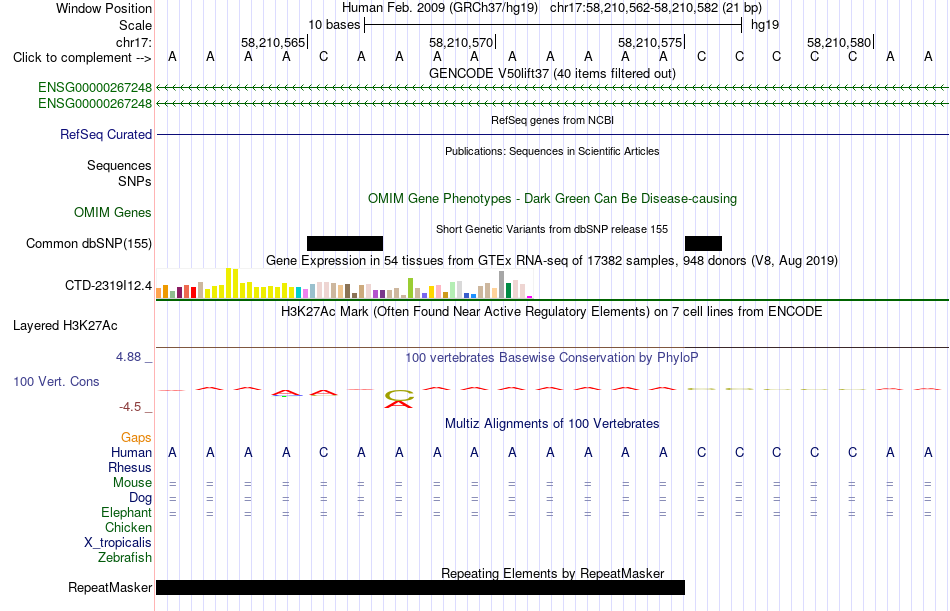Open the first ENSG00000267248 gene label
Screen dimensions: 950x611
[95, 87]
